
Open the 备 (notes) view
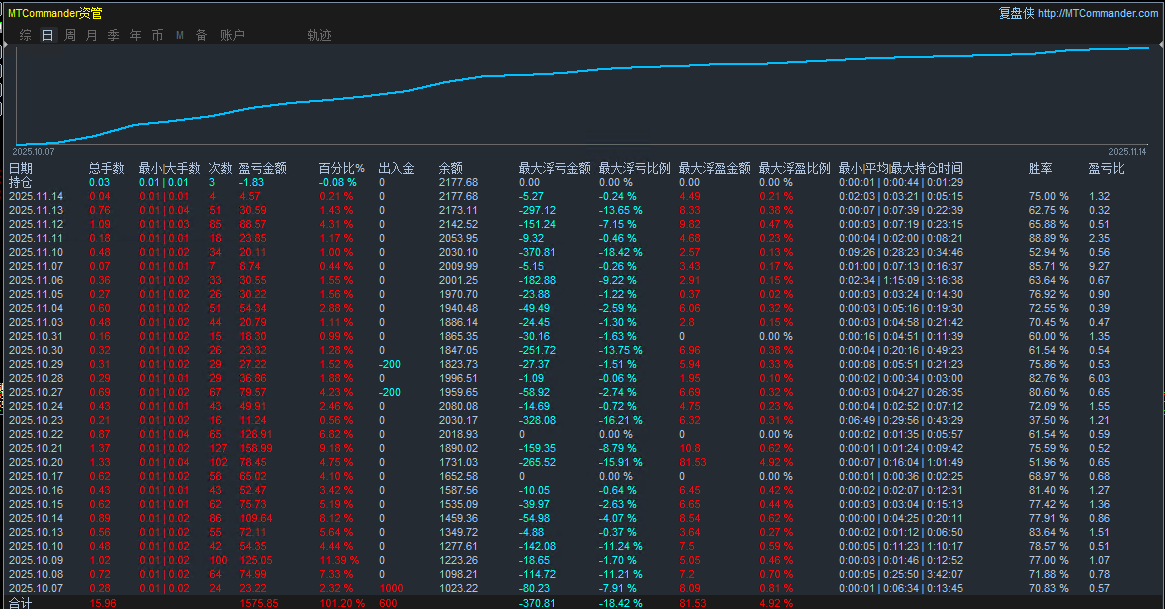pos(201,34)
